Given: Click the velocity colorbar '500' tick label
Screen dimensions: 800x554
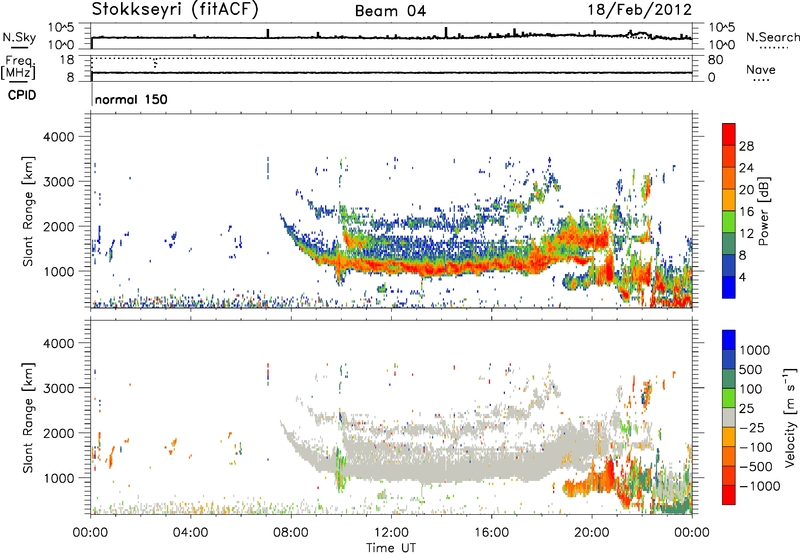Looking at the screenshot, I should pyautogui.click(x=751, y=369).
